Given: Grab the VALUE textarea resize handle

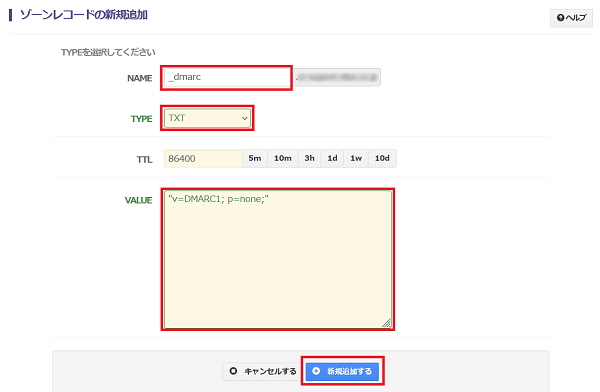Looking at the screenshot, I should pos(387,323).
